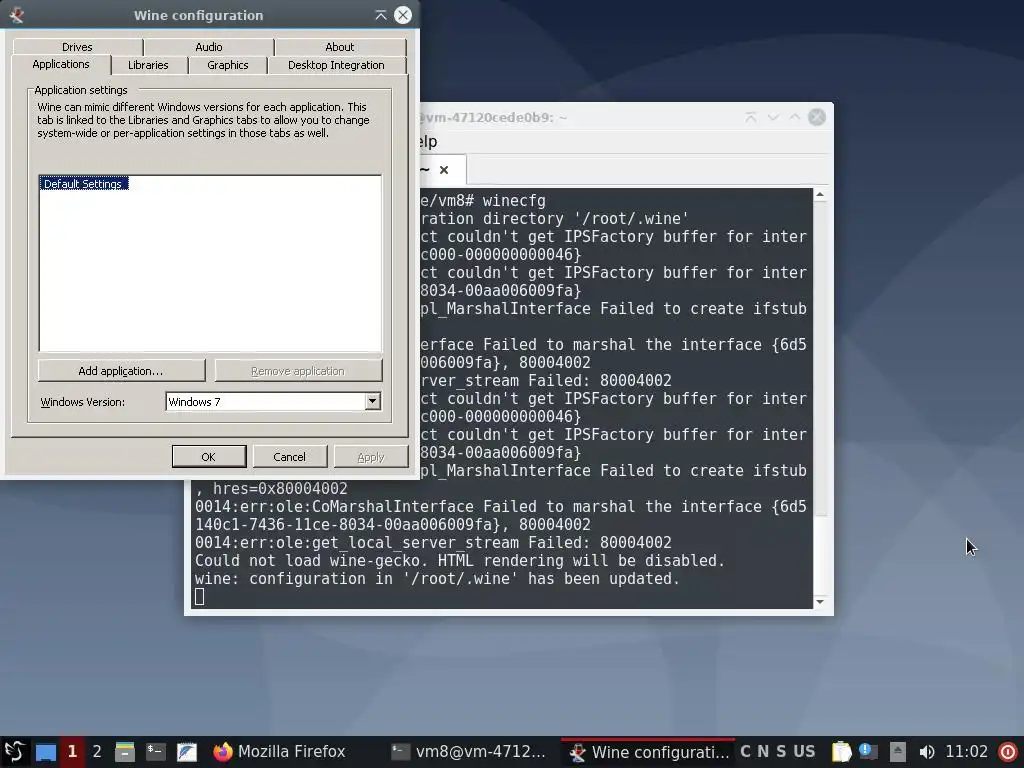Screen dimensions: 1024x768
Task: Switch to workspace 1
Action: point(72,752)
